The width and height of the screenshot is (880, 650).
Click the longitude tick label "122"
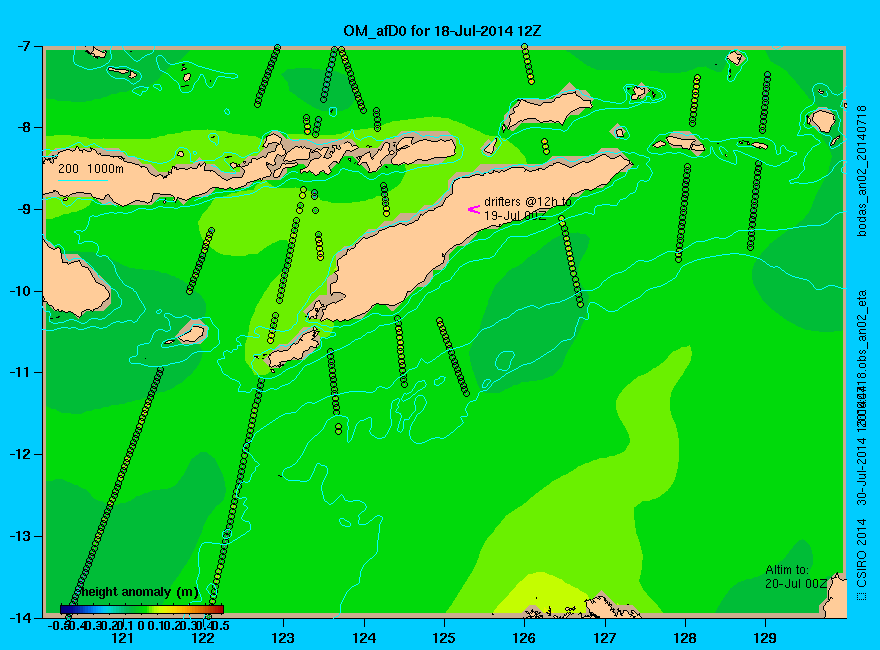[x=203, y=638]
